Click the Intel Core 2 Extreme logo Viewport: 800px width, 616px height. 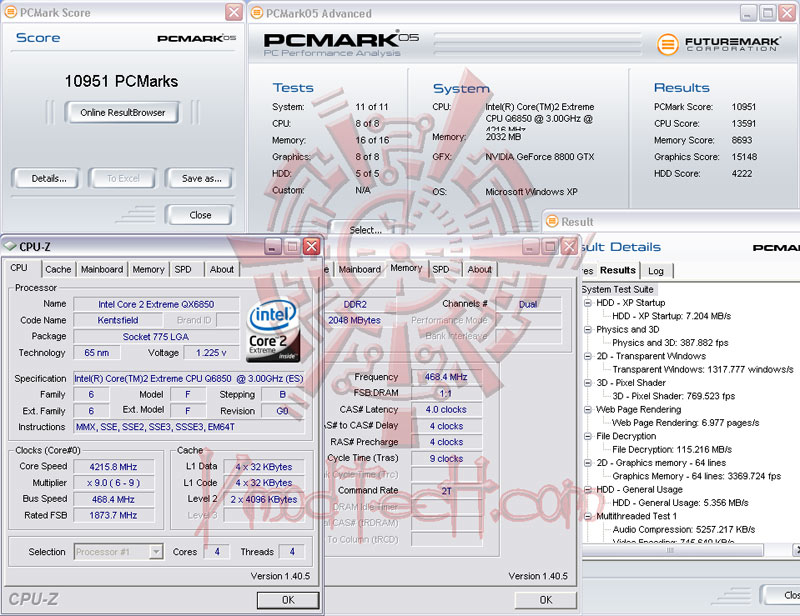click(x=273, y=330)
